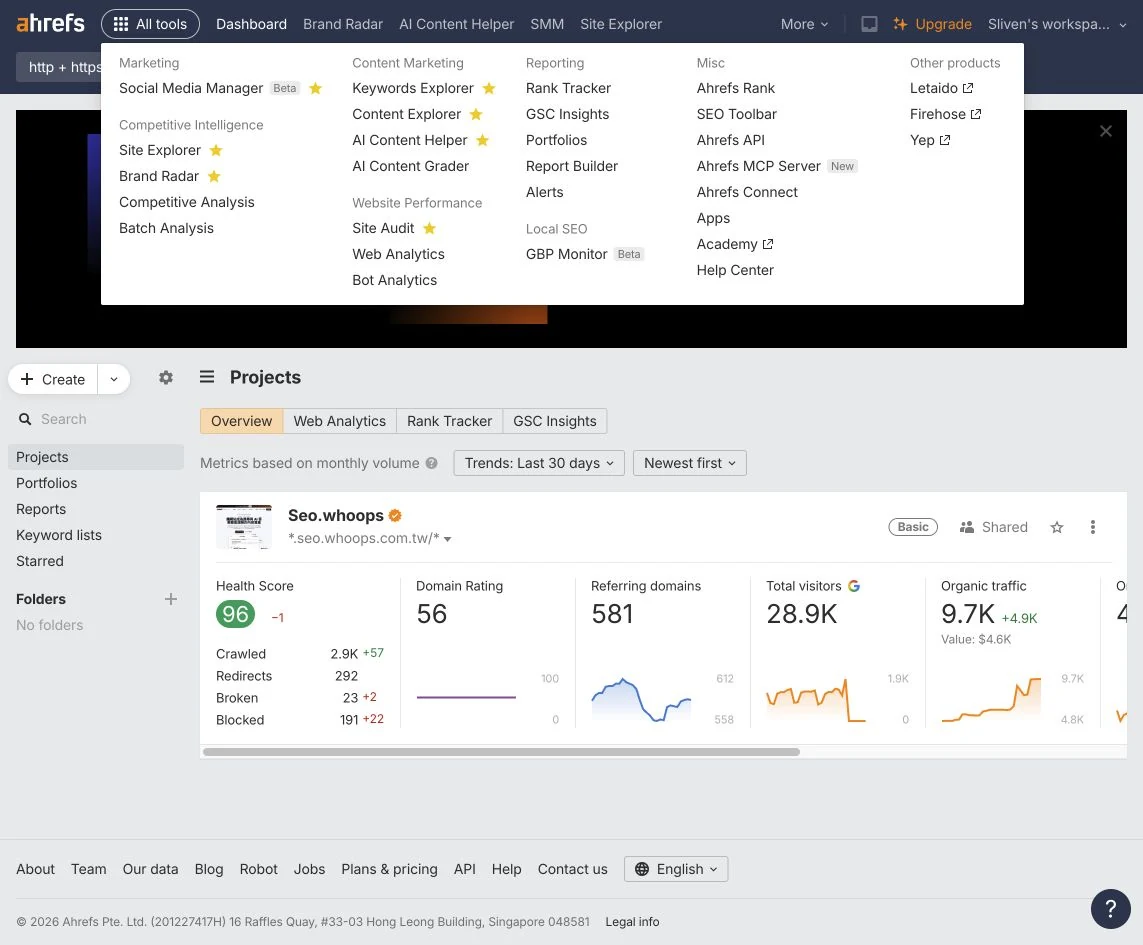Viewport: 1143px width, 945px height.
Task: Click the Shared people icon label
Action: coord(994,527)
